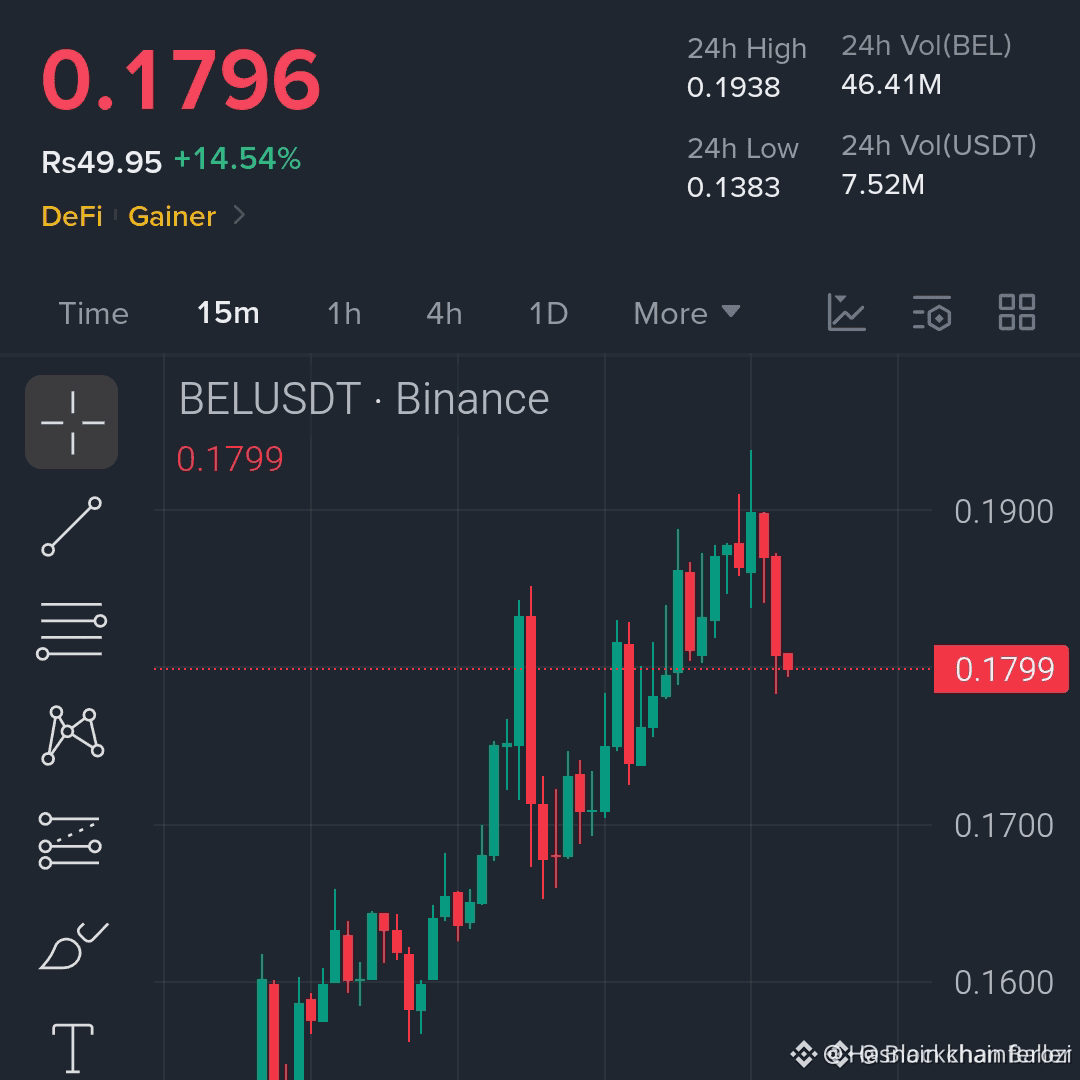Pick the forecasting position tool icon

point(70,840)
